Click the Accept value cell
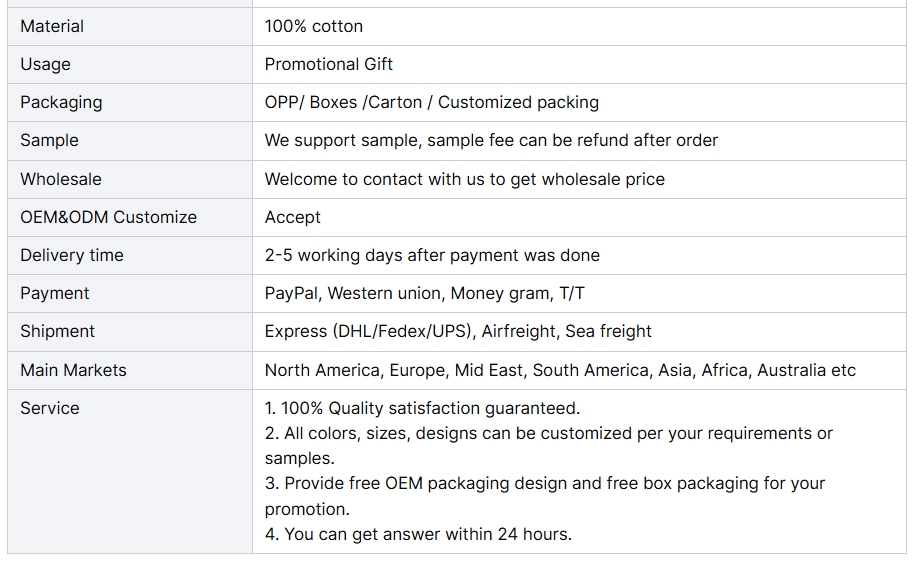 579,217
